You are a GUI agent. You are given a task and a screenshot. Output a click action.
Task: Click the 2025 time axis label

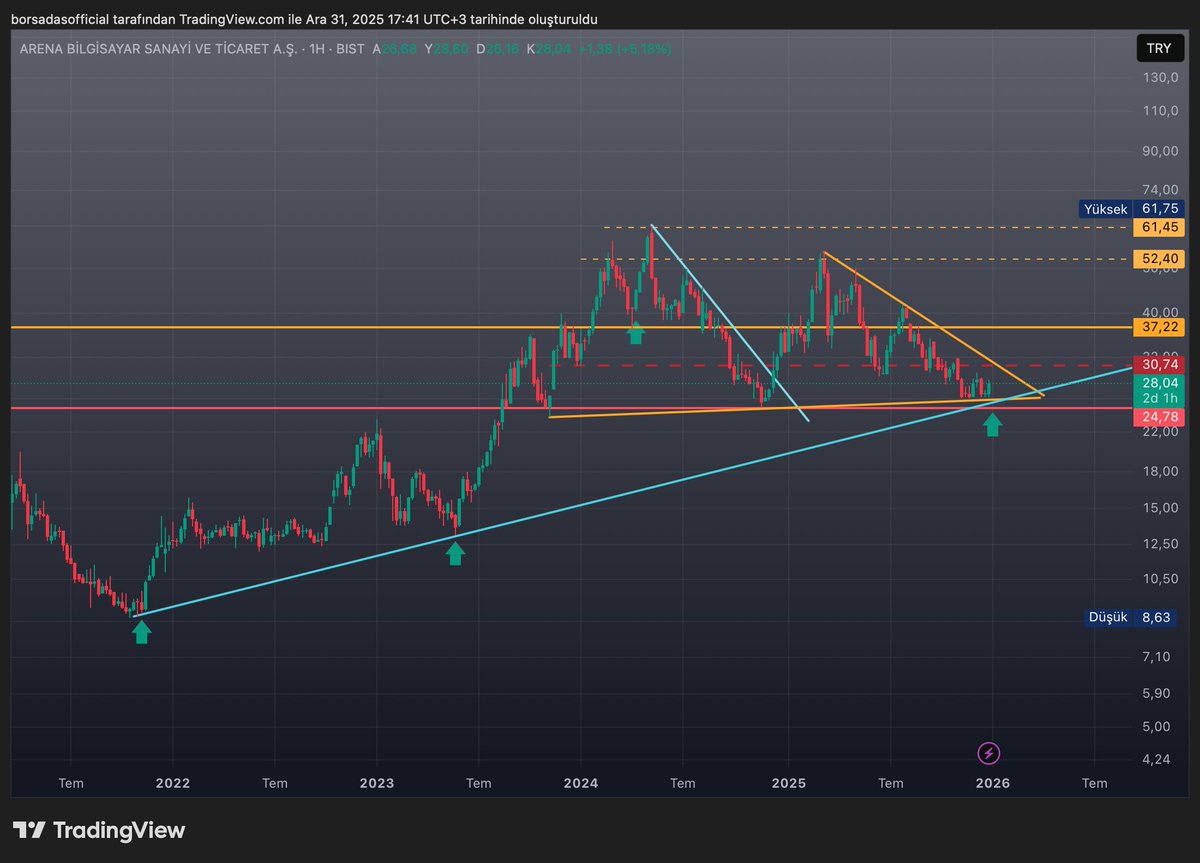(788, 784)
